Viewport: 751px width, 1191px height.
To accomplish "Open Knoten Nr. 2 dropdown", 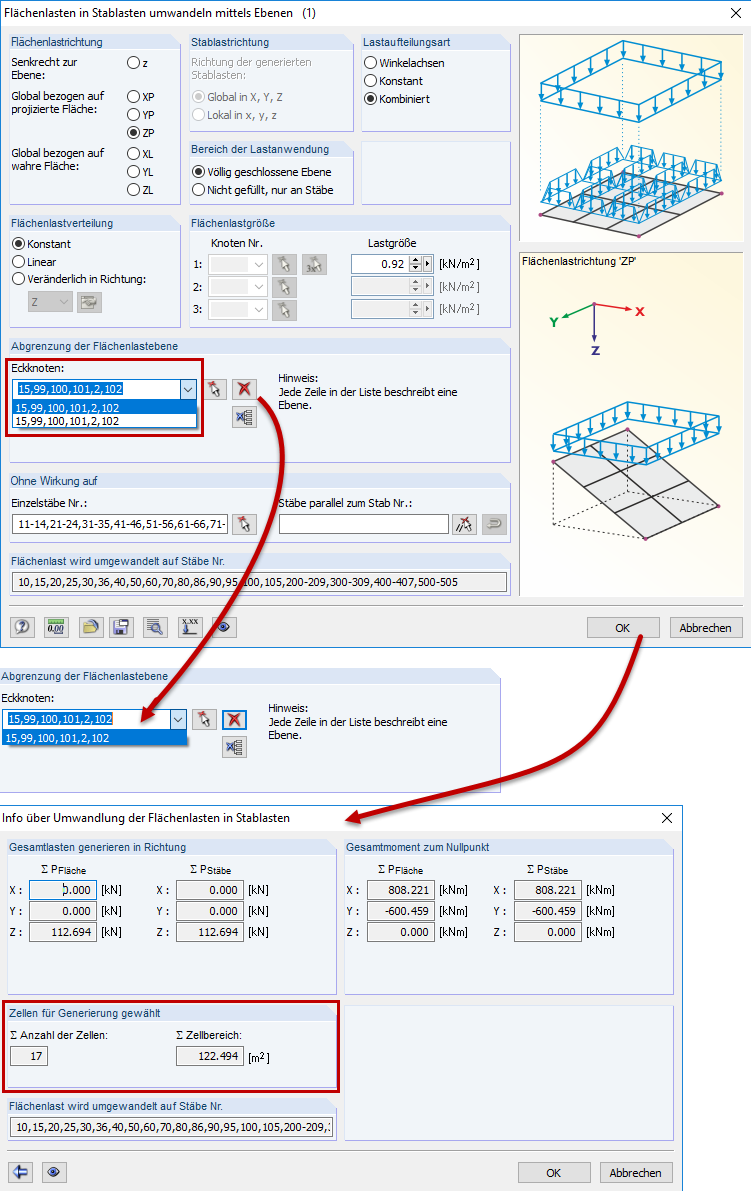I will click(x=258, y=287).
